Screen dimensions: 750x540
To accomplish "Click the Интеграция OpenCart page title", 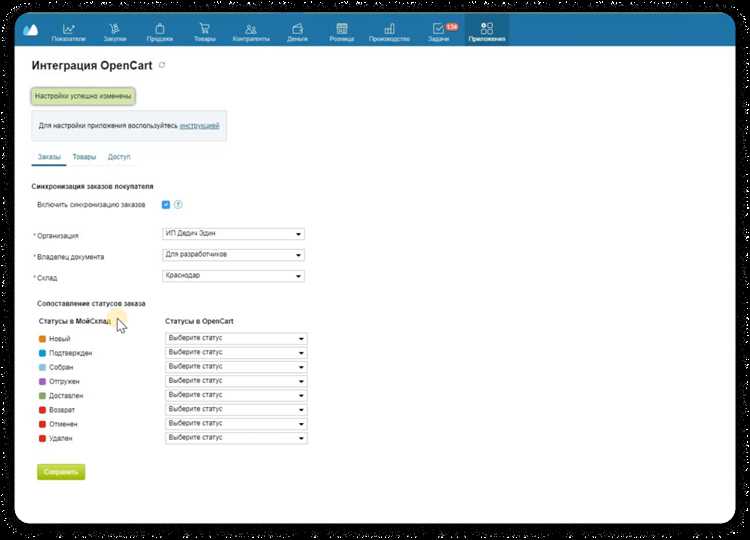I will [92, 66].
